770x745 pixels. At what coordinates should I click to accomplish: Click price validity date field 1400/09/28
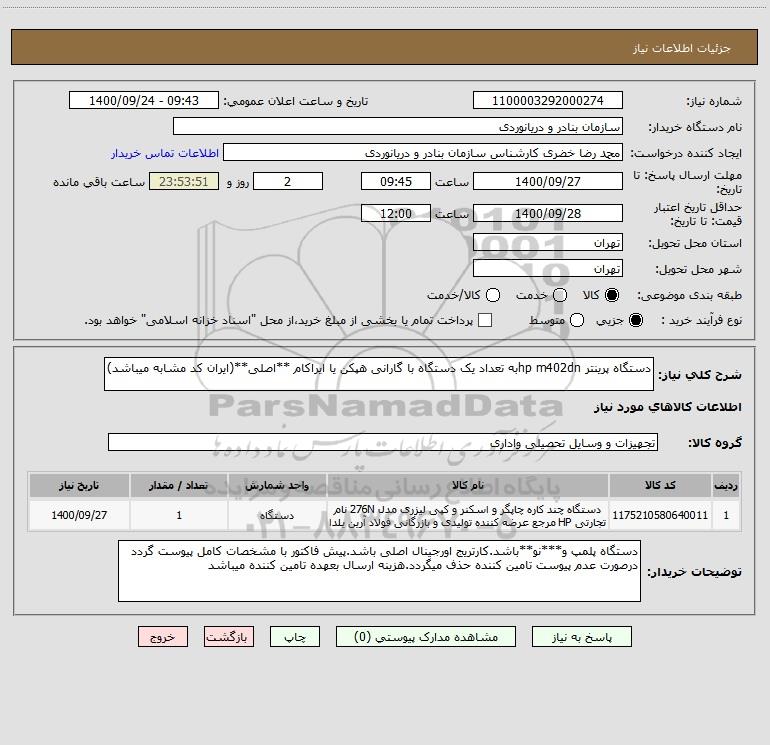548,213
